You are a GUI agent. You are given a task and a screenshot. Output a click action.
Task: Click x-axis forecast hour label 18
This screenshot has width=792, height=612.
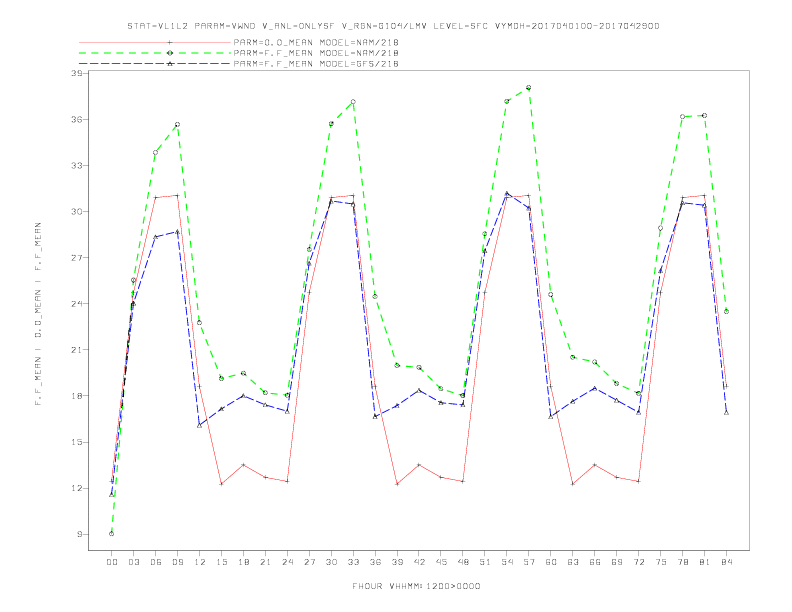[x=243, y=562]
